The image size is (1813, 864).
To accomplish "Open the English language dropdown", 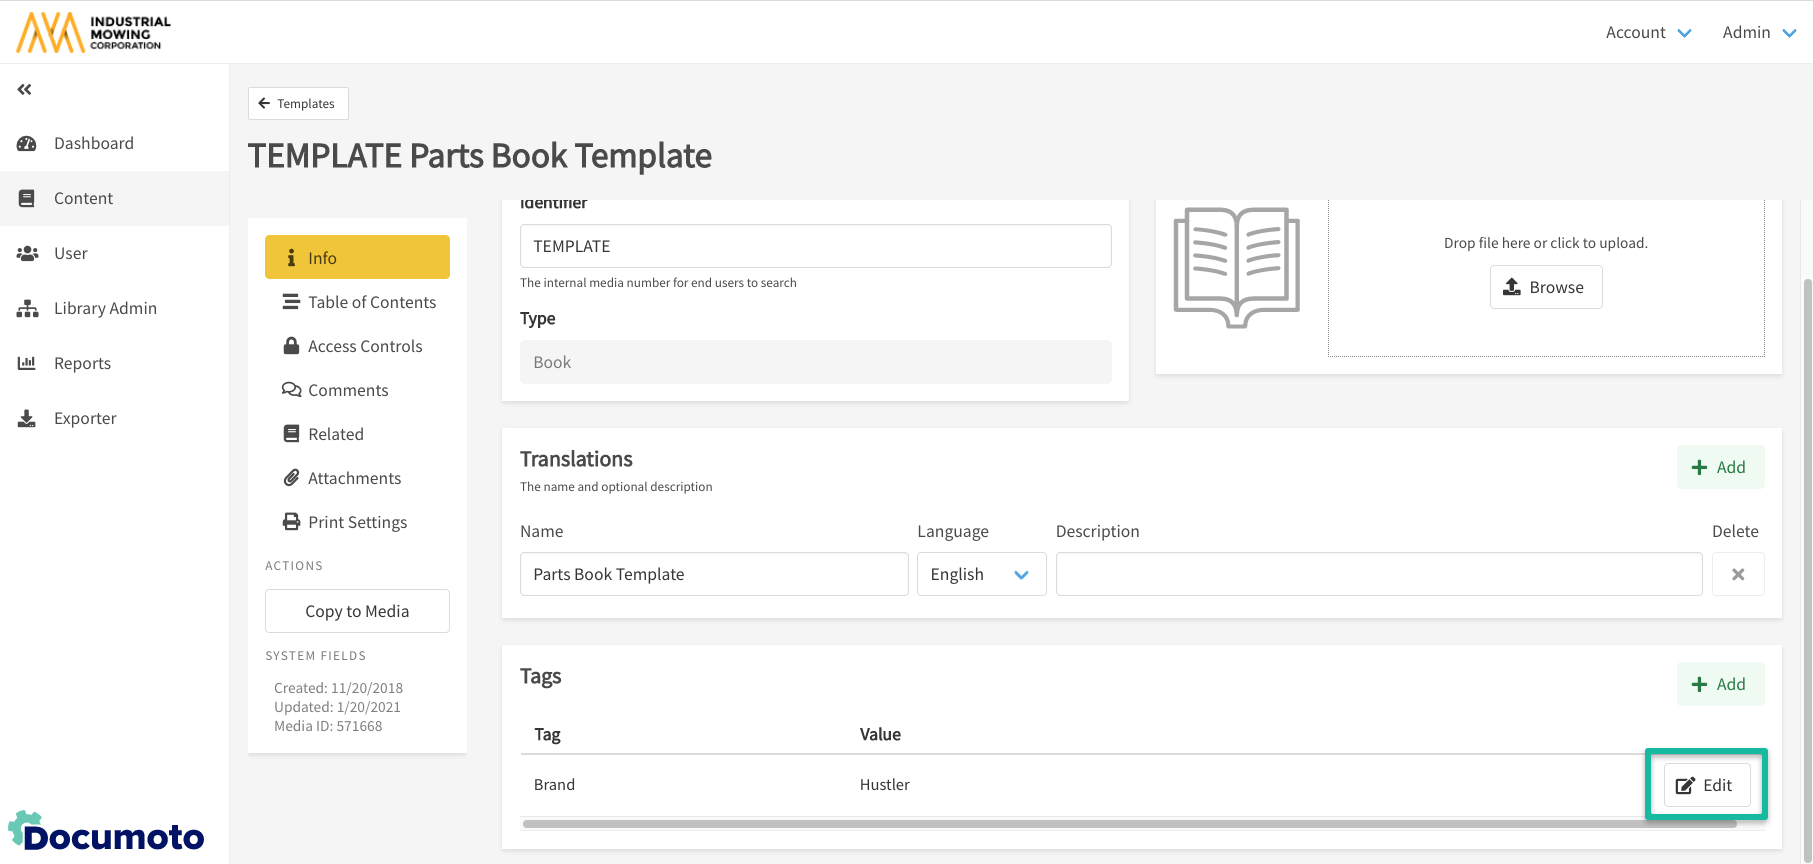I will (981, 575).
